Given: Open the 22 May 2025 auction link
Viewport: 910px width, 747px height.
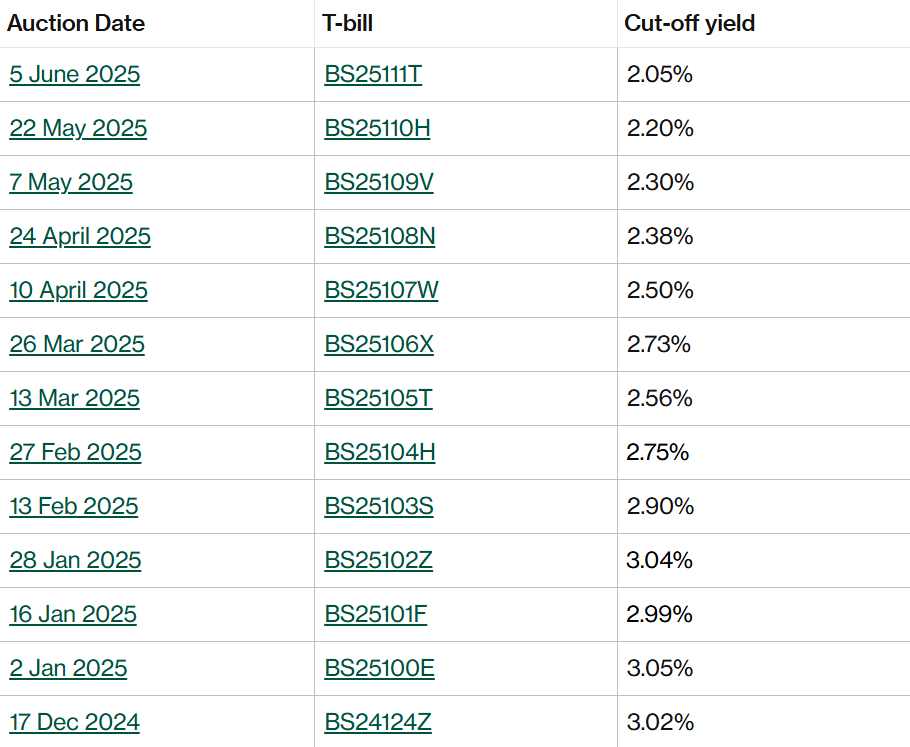Looking at the screenshot, I should 78,128.
